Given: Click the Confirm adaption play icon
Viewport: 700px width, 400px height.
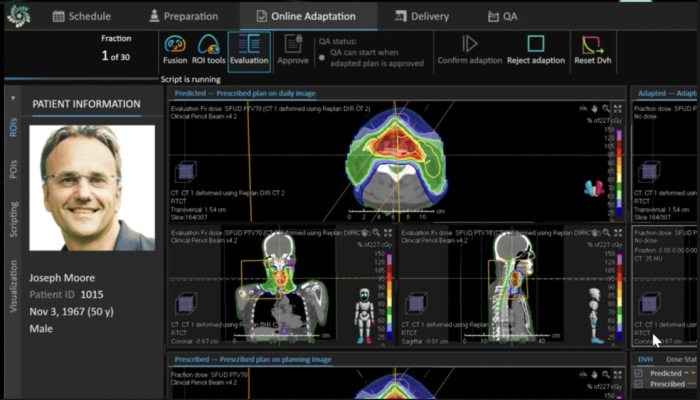Looking at the screenshot, I should (x=470, y=45).
